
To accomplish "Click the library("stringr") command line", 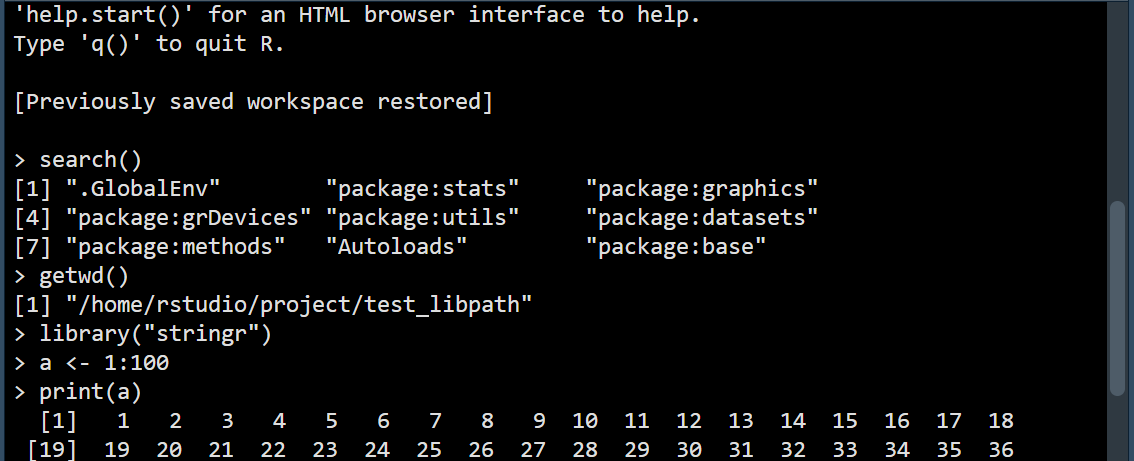I will coord(156,333).
